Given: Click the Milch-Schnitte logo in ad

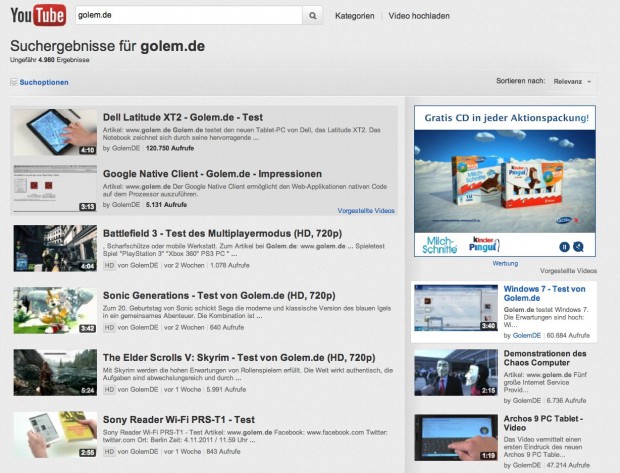Looking at the screenshot, I should pyautogui.click(x=439, y=245).
